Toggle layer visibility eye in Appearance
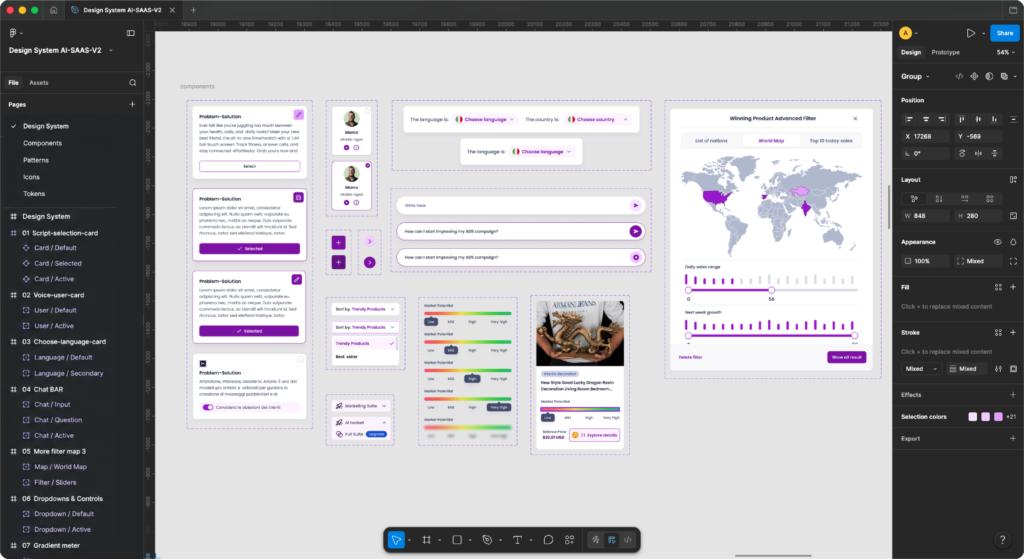 click(x=997, y=242)
